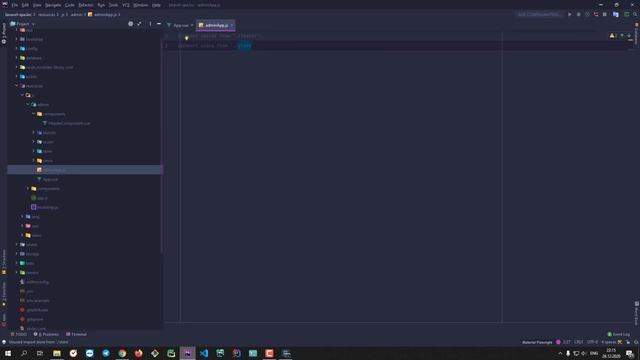Open the Terminal tool window
Screen dimensions: 640x360
click(76, 335)
